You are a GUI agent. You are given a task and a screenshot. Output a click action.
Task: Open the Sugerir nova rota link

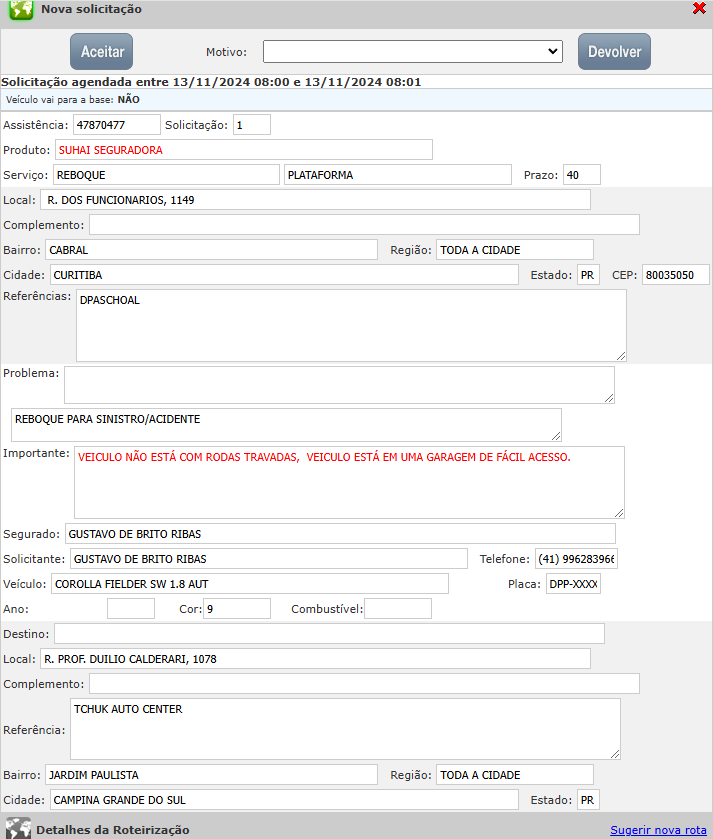[658, 830]
